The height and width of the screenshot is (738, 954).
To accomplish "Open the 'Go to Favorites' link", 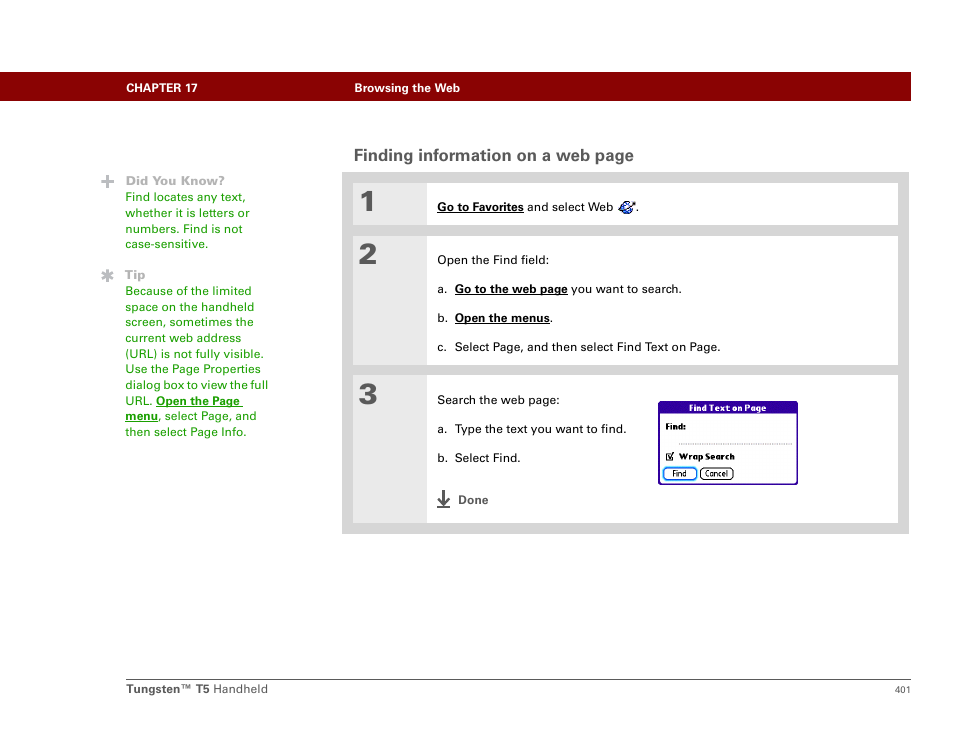I will click(x=480, y=207).
